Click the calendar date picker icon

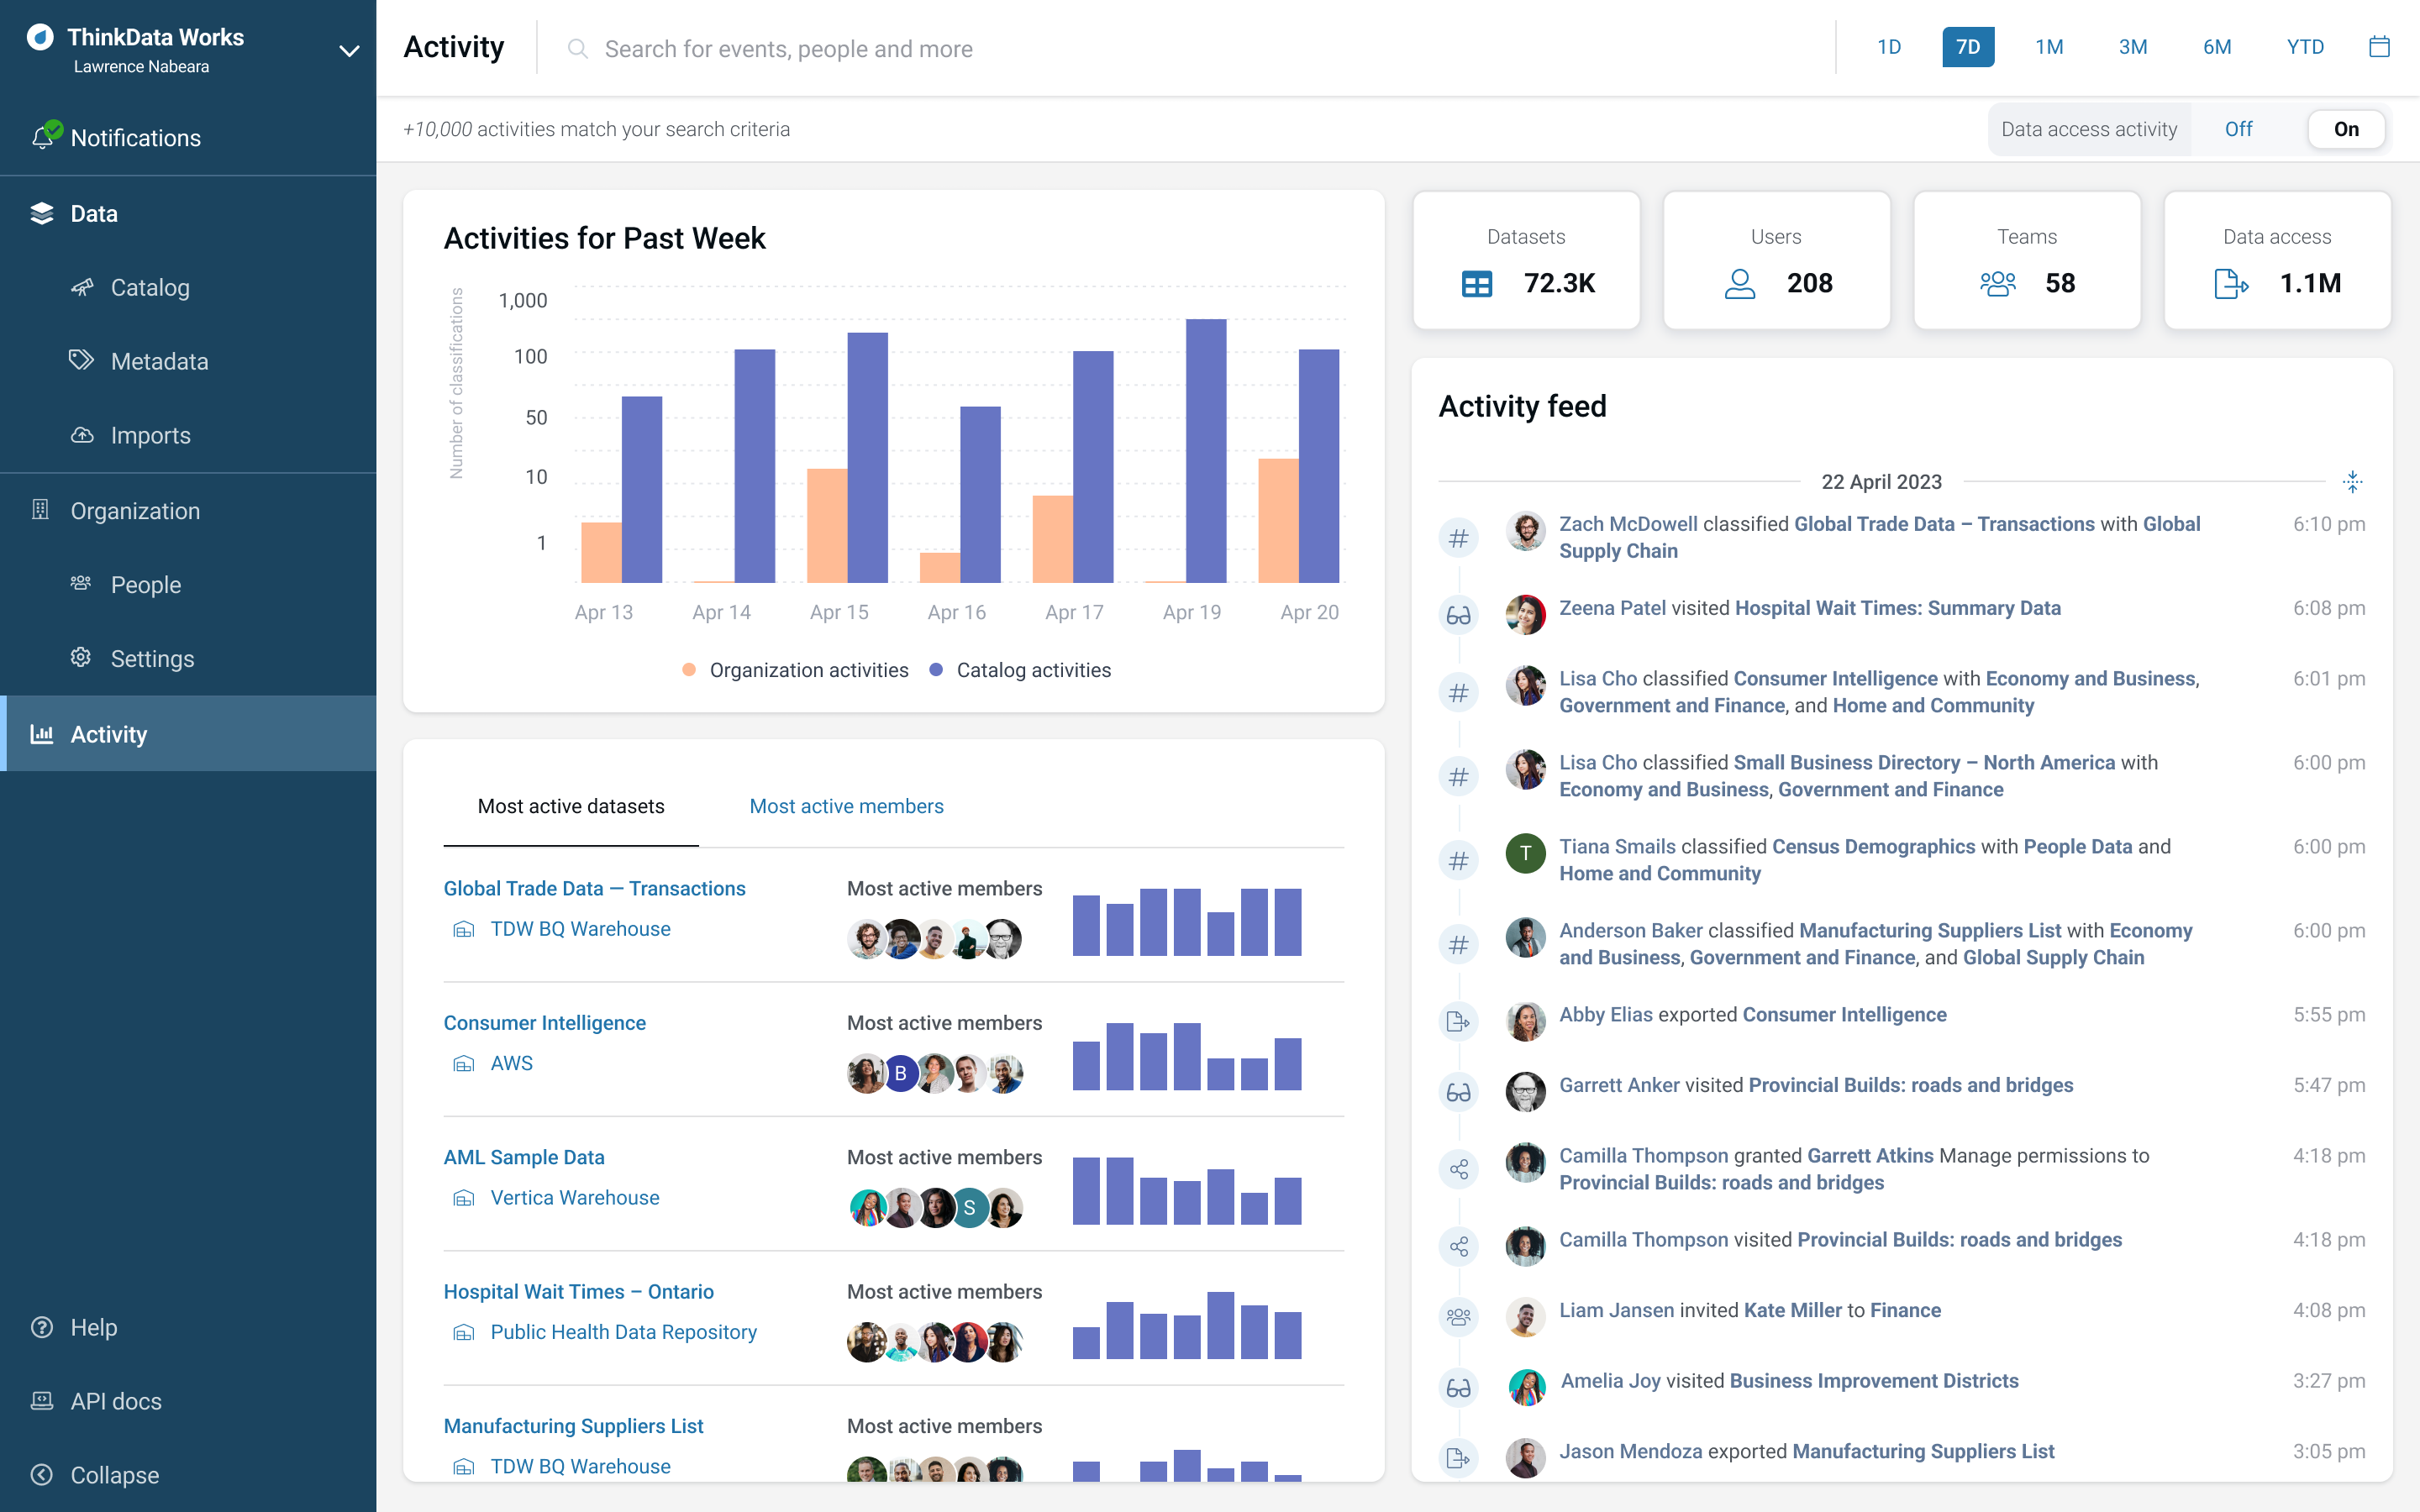tap(2378, 47)
